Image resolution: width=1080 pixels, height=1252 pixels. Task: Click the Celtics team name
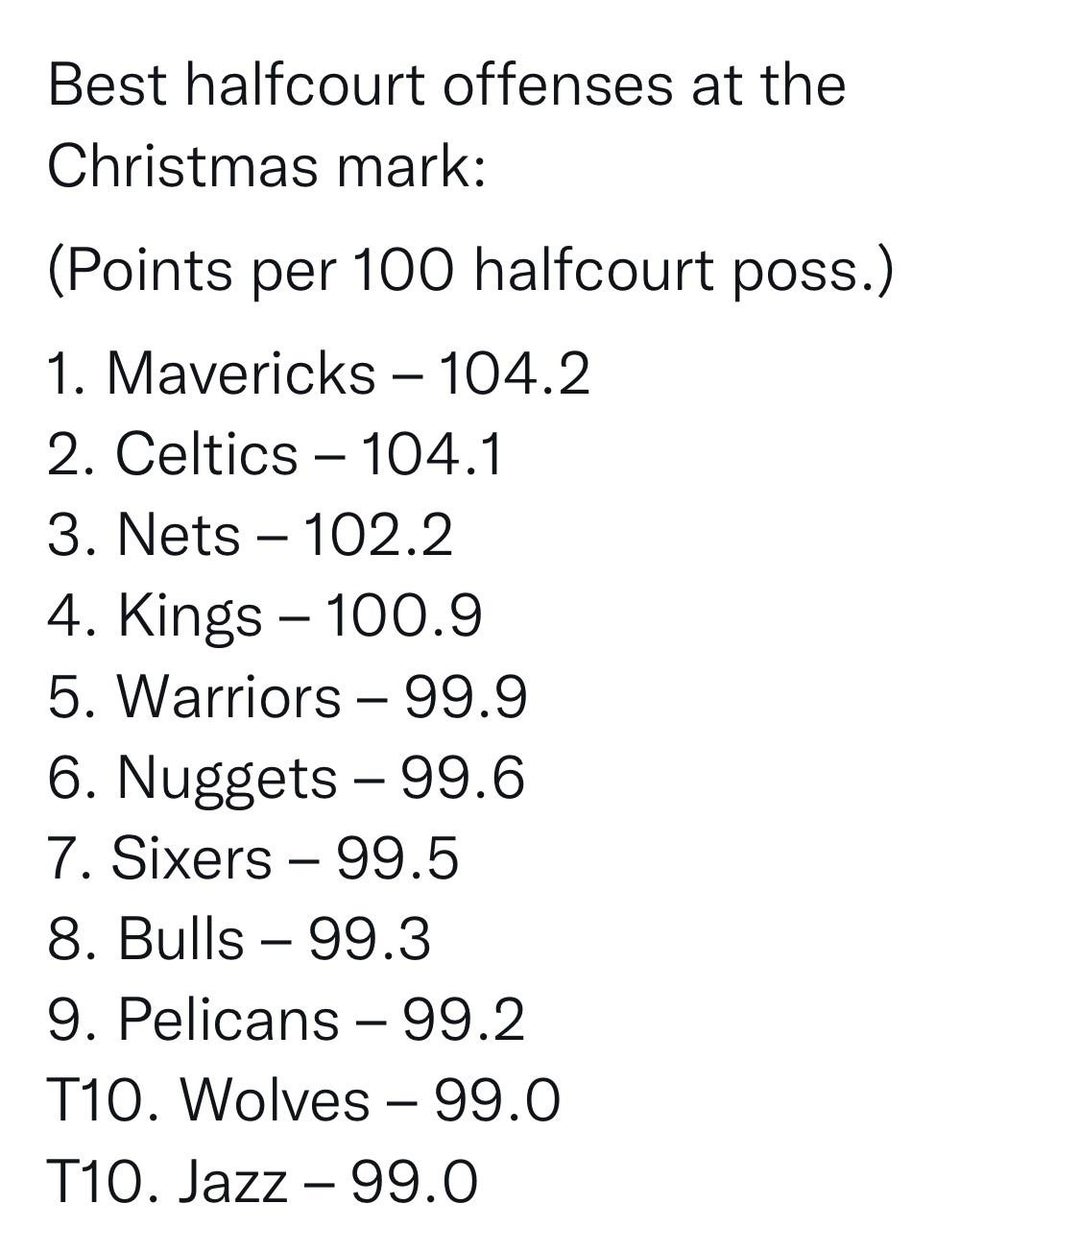pyautogui.click(x=207, y=454)
